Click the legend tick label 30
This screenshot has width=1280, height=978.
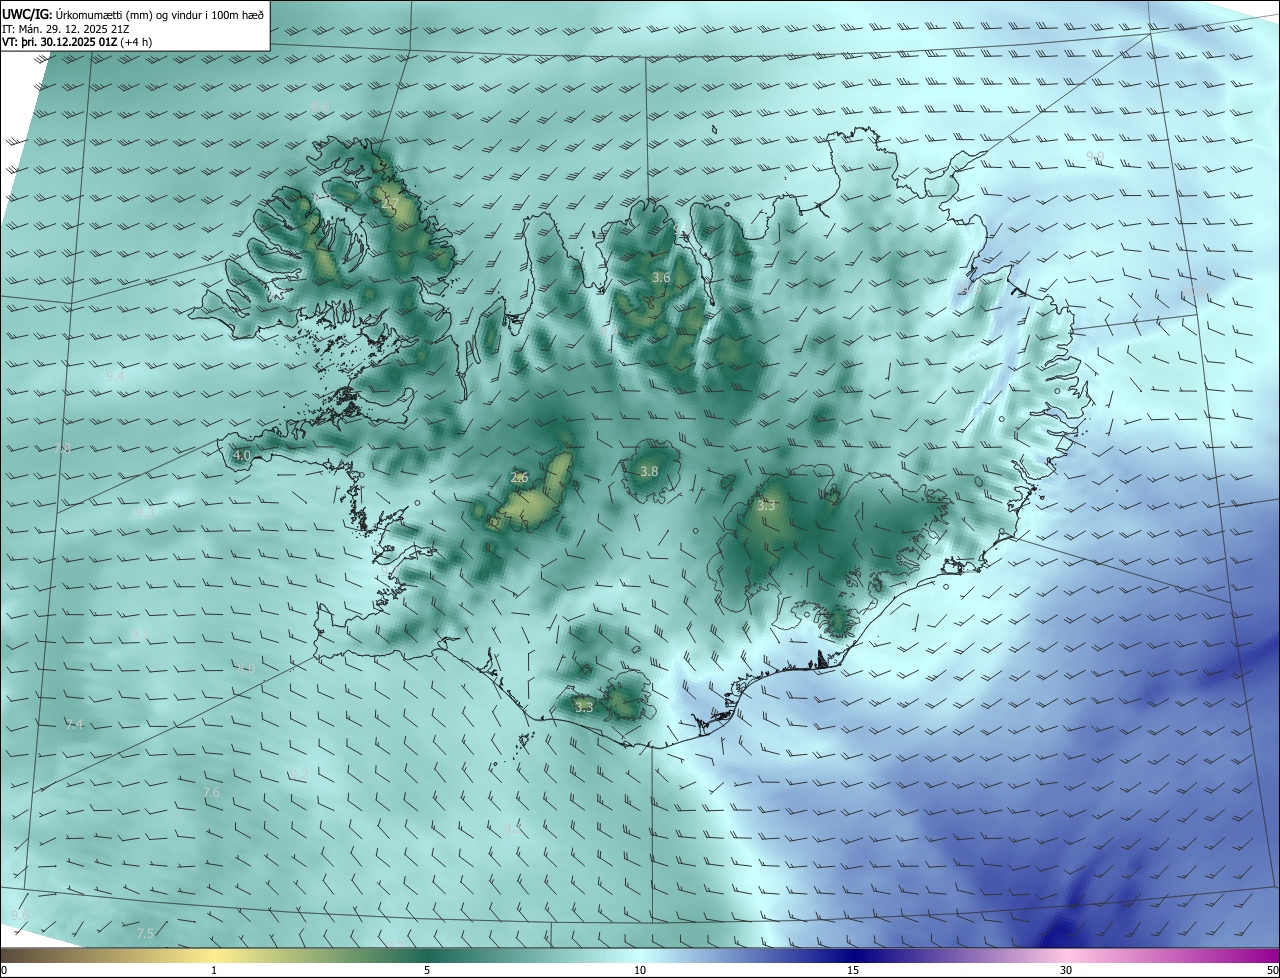tap(1066, 970)
